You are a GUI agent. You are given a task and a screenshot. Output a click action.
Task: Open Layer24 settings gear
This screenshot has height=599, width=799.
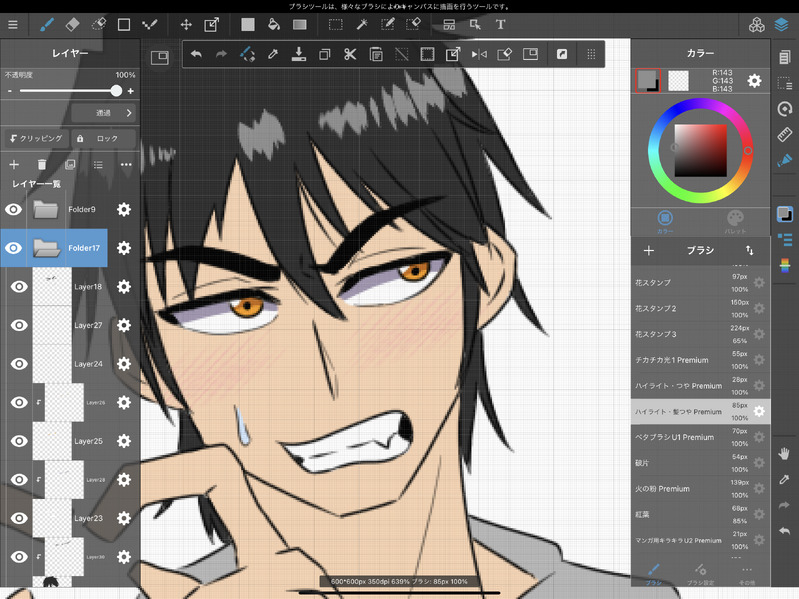[124, 364]
